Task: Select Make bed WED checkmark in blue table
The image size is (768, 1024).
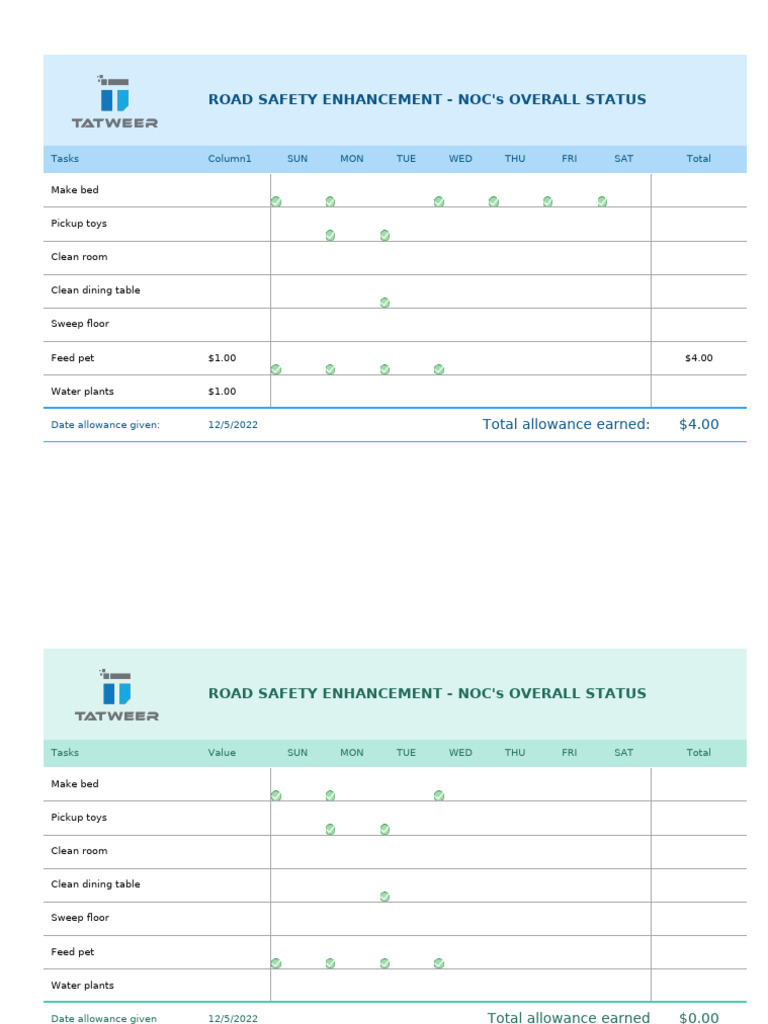Action: [439, 201]
